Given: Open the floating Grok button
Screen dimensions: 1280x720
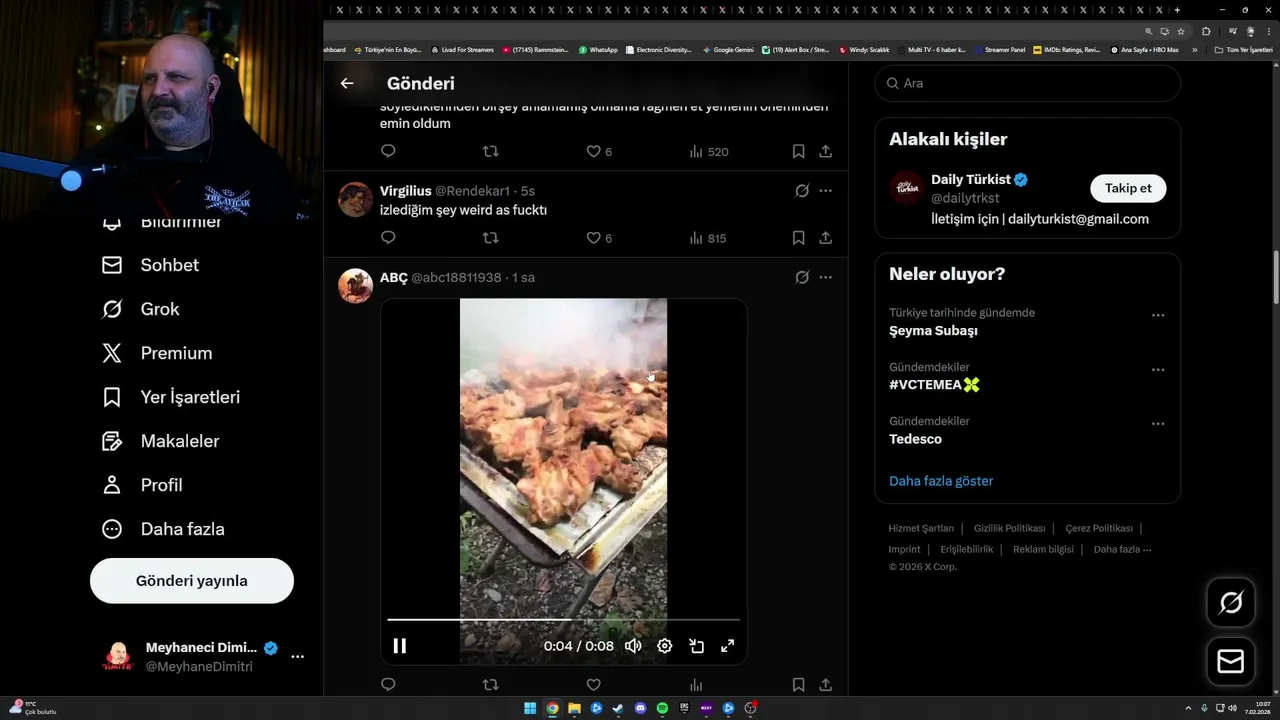Looking at the screenshot, I should click(1231, 602).
